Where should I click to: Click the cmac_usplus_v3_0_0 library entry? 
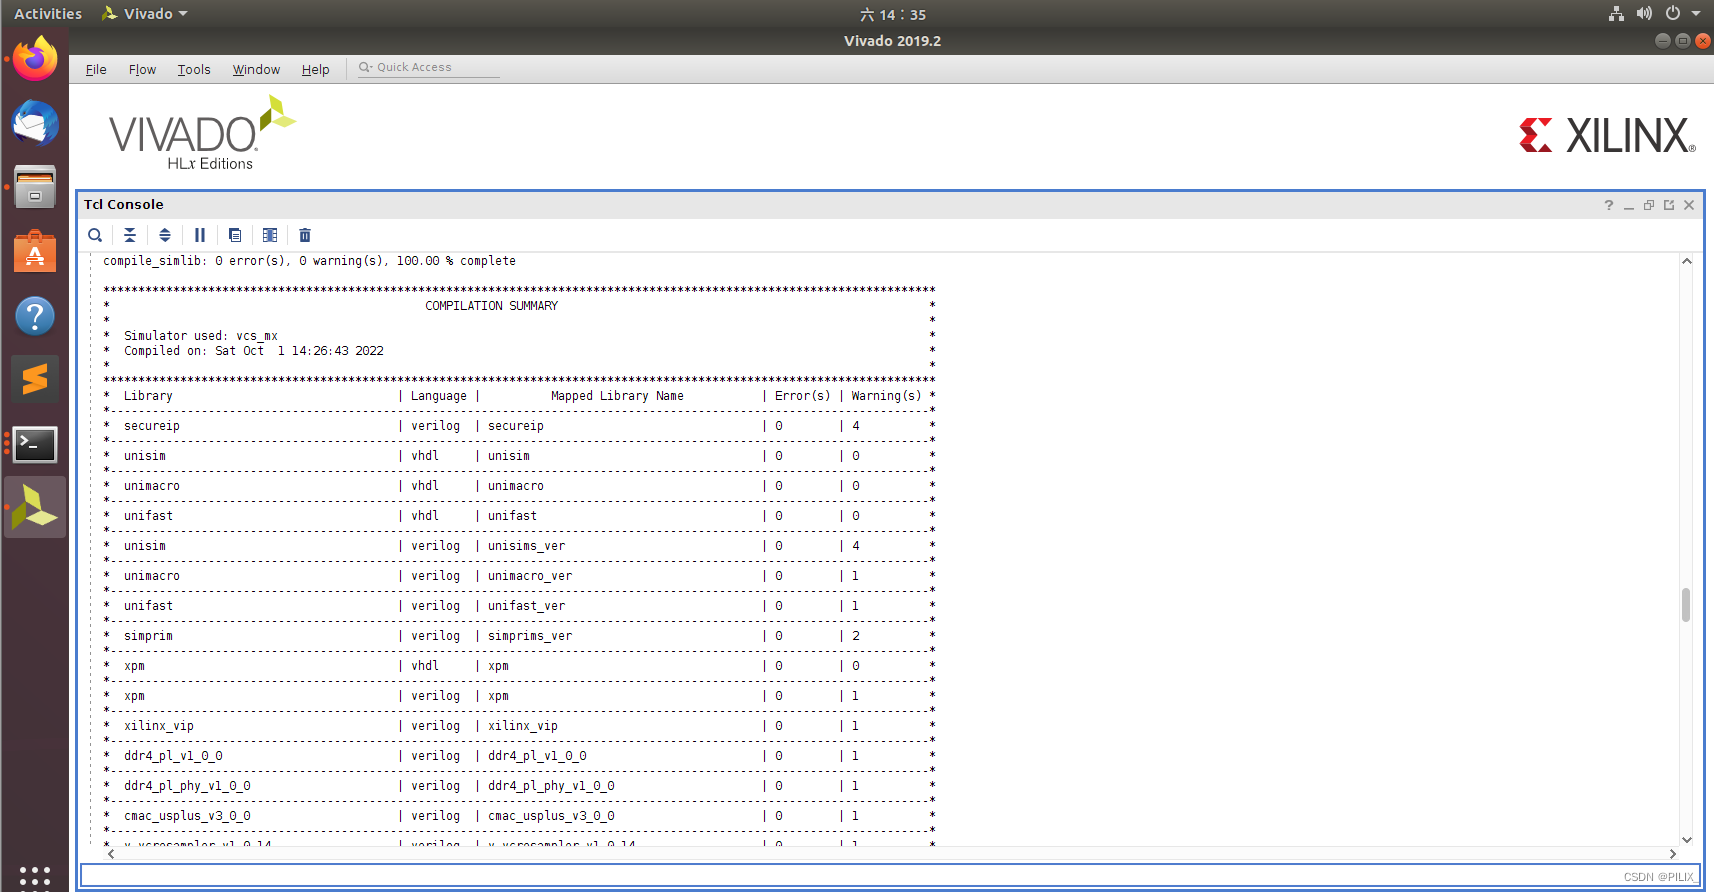187,816
